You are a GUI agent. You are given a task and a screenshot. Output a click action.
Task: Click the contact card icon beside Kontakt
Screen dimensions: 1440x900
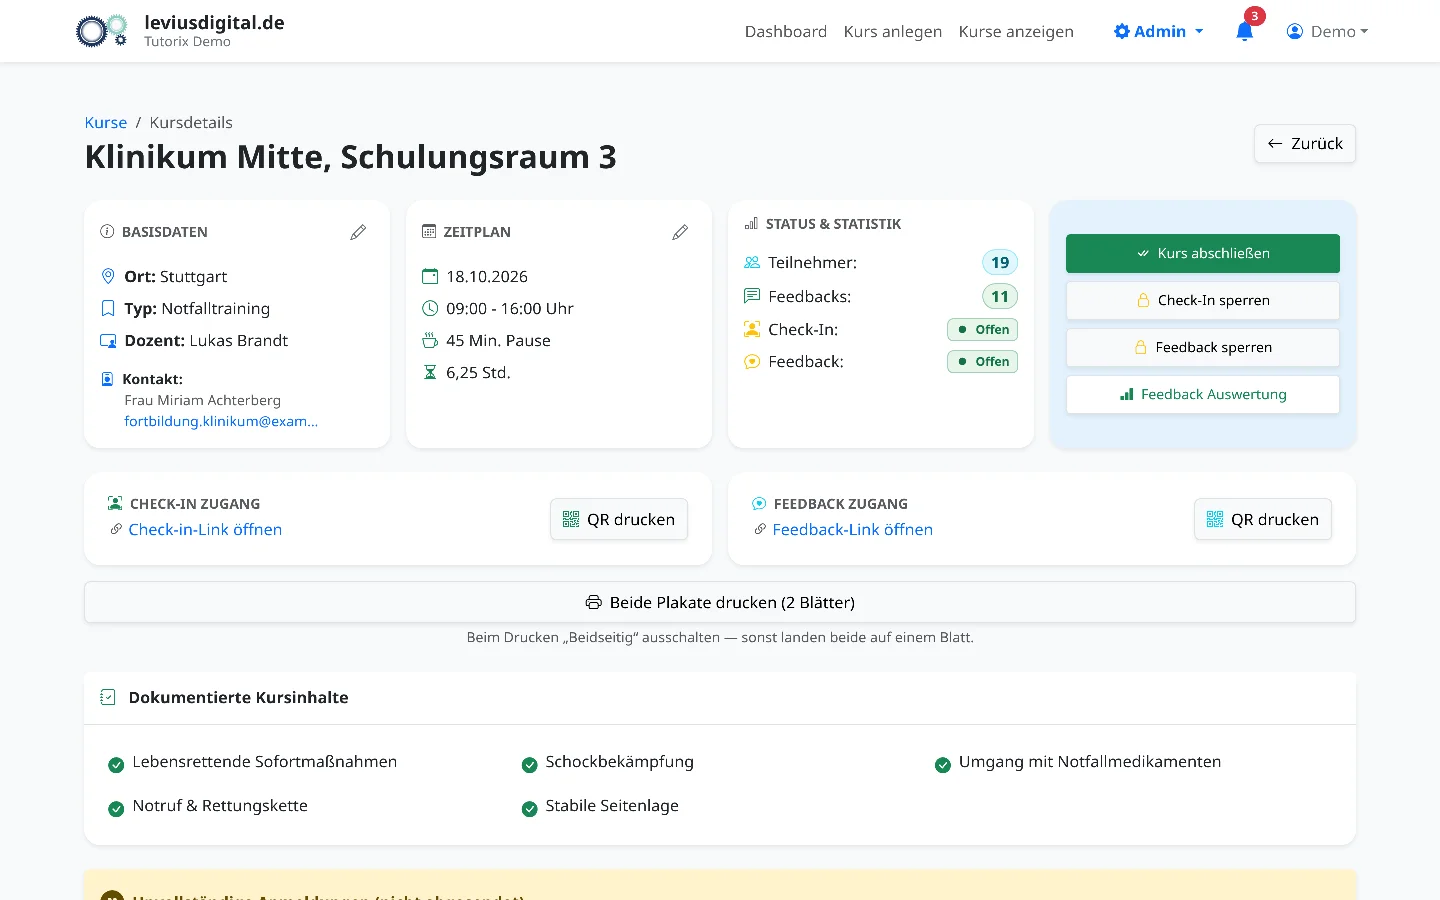pyautogui.click(x=107, y=379)
